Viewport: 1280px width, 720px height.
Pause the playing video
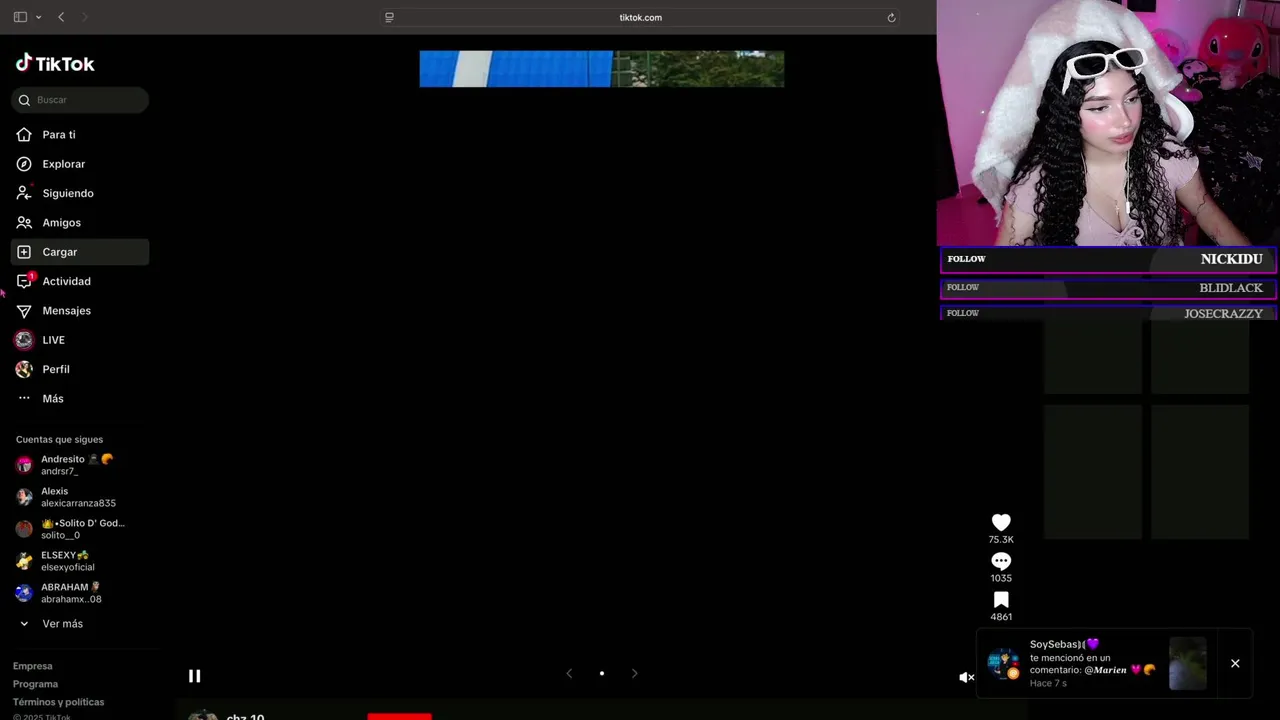(194, 676)
